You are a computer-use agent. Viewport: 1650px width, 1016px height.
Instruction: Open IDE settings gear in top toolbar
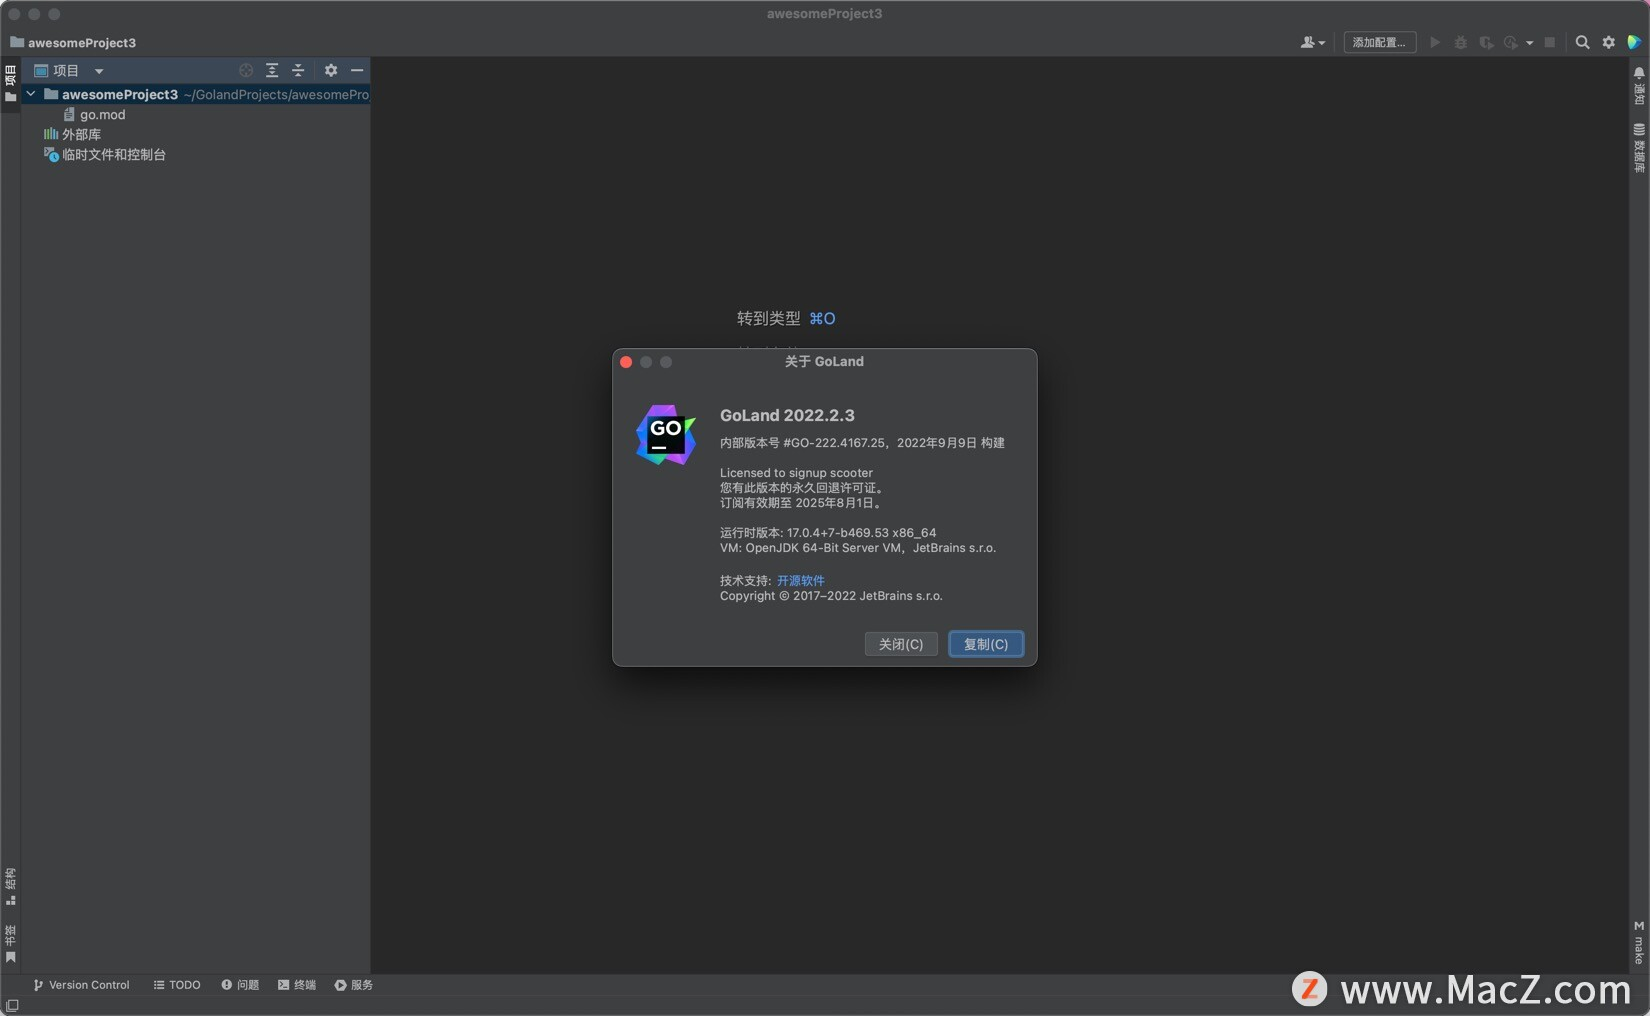(x=1608, y=42)
